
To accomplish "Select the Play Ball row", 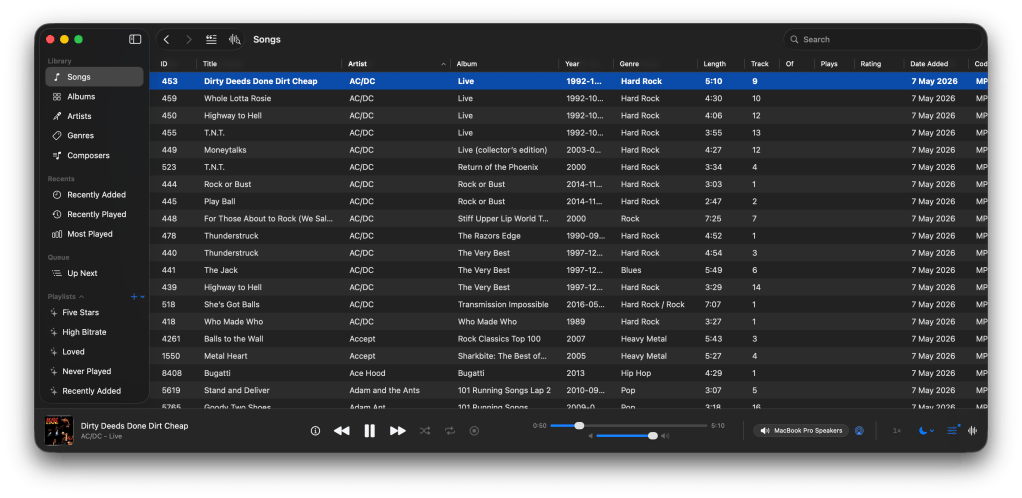I will pos(568,201).
